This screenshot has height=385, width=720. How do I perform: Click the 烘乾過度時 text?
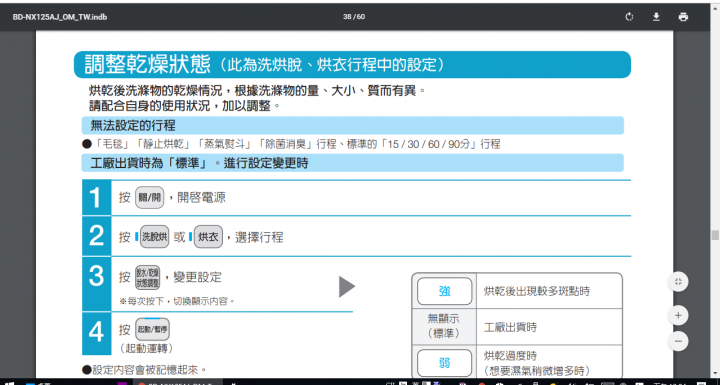click(510, 356)
